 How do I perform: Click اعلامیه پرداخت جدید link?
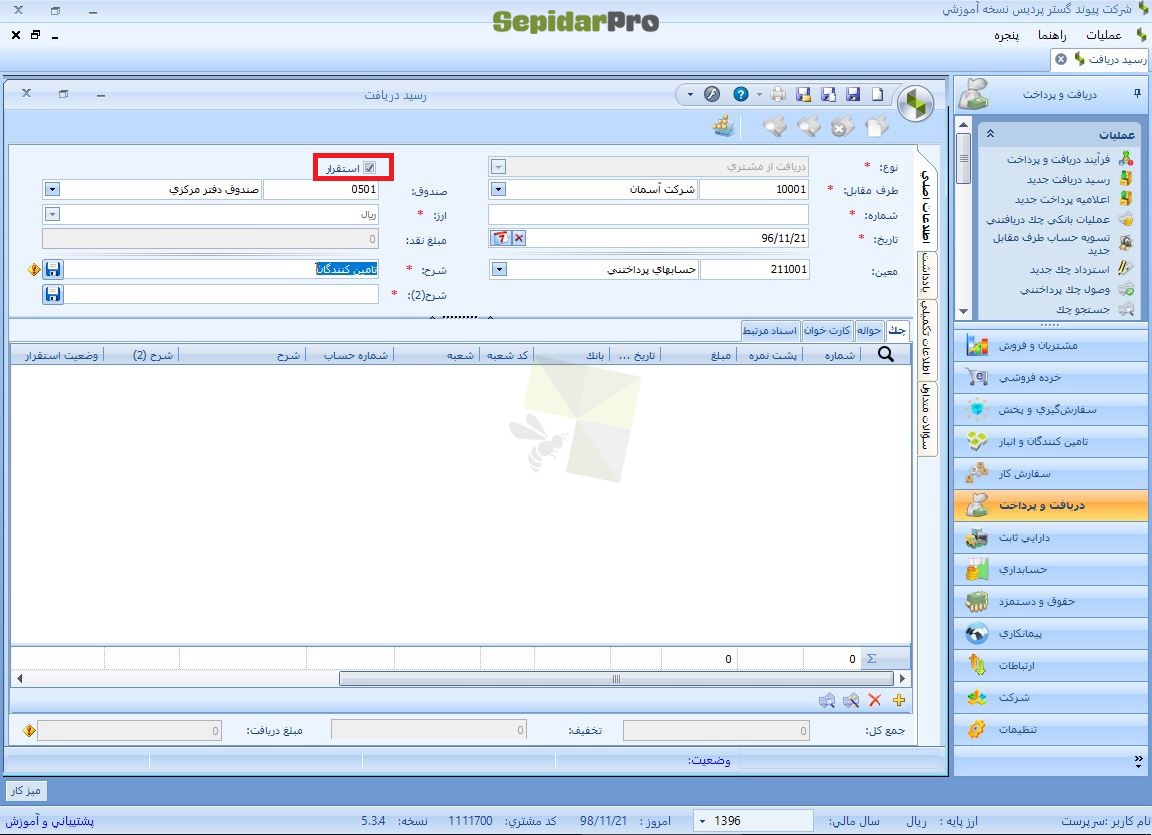(x=1062, y=199)
